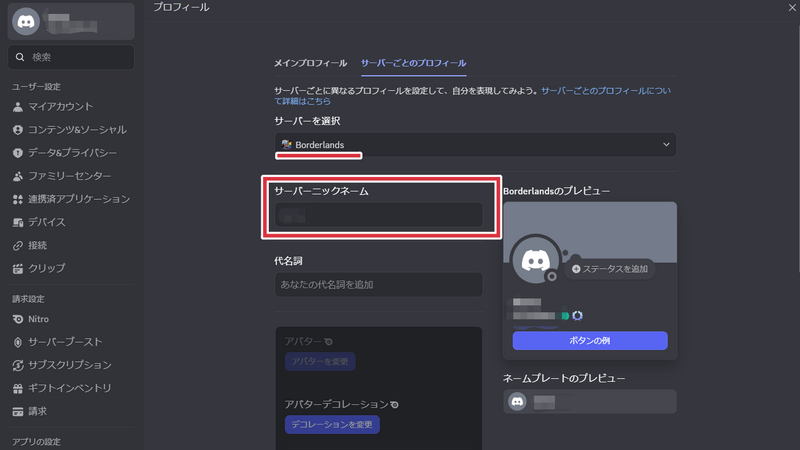Click the サーバーニックネーム input field
800x450 pixels.
tap(379, 215)
